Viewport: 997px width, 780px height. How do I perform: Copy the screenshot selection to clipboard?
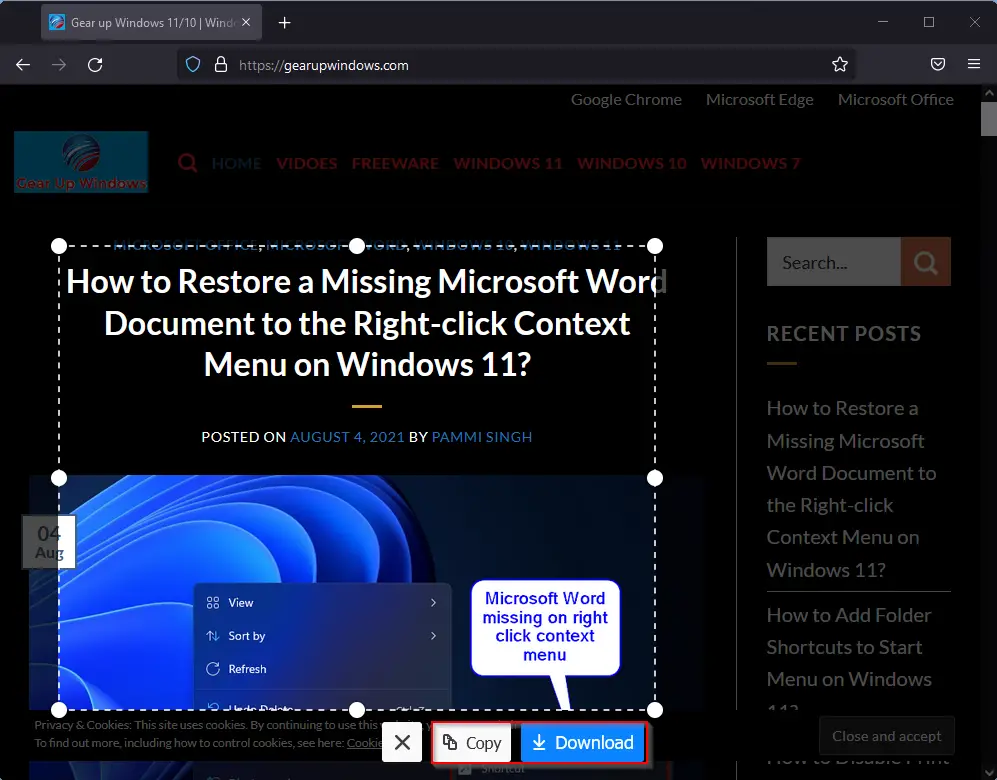pyautogui.click(x=472, y=742)
